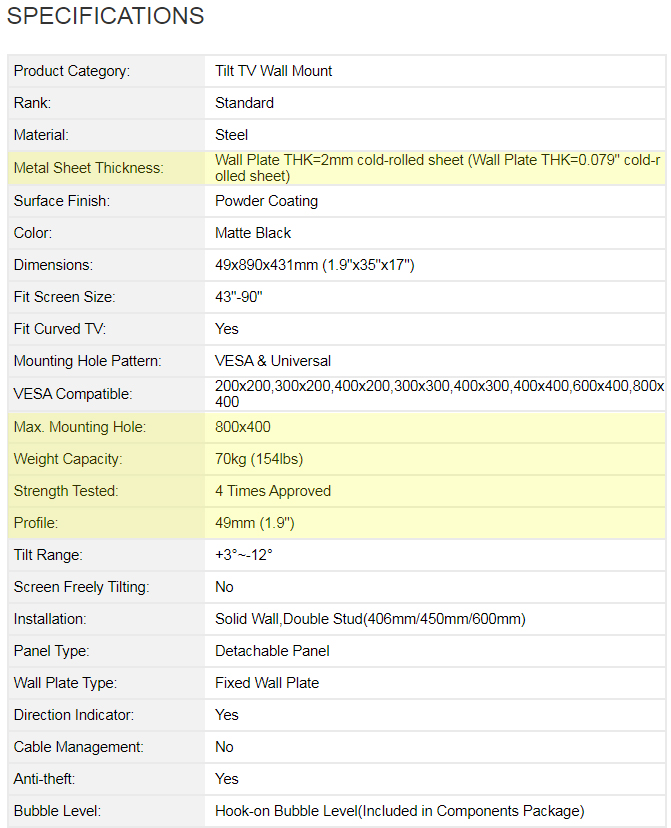671x828 pixels.
Task: Select the Matte Black color value
Action: [253, 233]
